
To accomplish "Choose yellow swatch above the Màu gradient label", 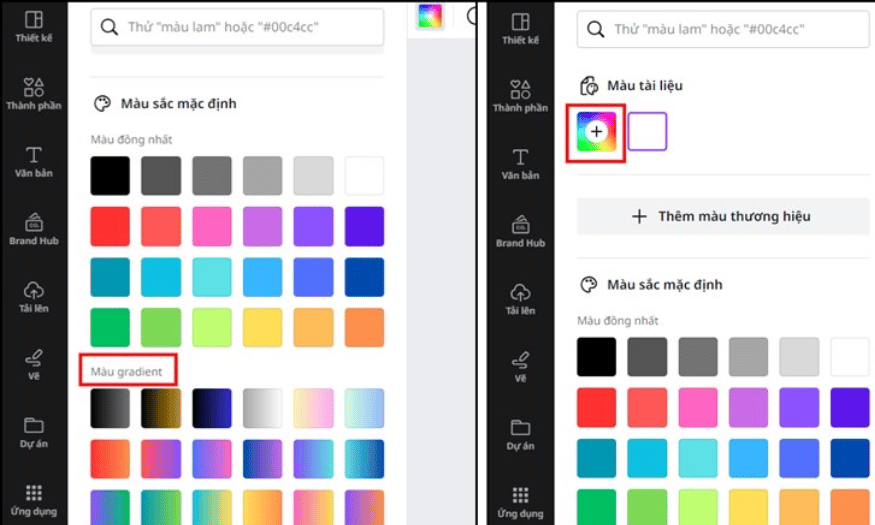I will [x=262, y=327].
